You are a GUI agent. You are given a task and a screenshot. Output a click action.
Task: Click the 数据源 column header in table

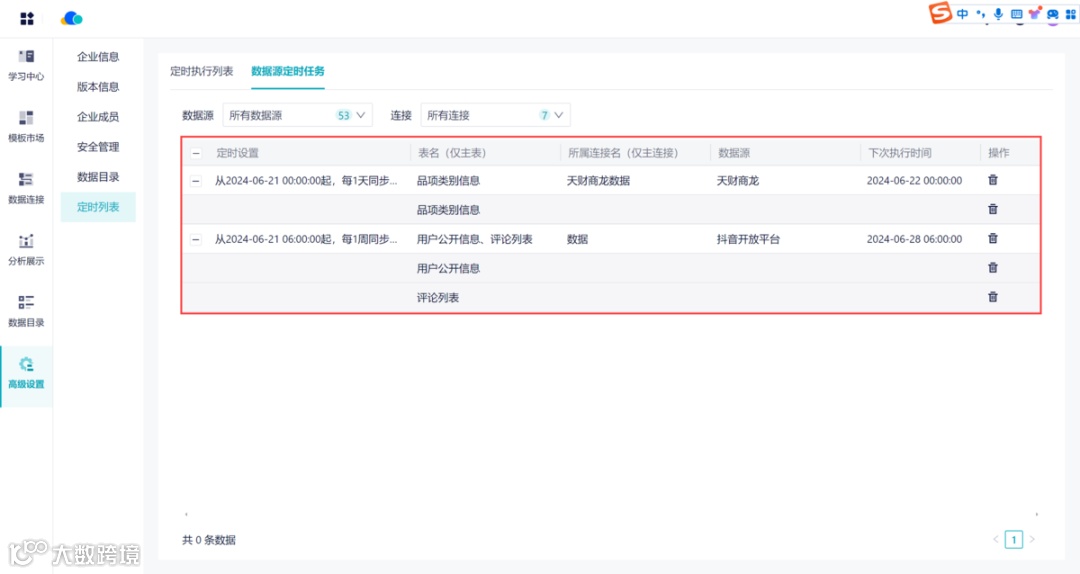pos(734,153)
